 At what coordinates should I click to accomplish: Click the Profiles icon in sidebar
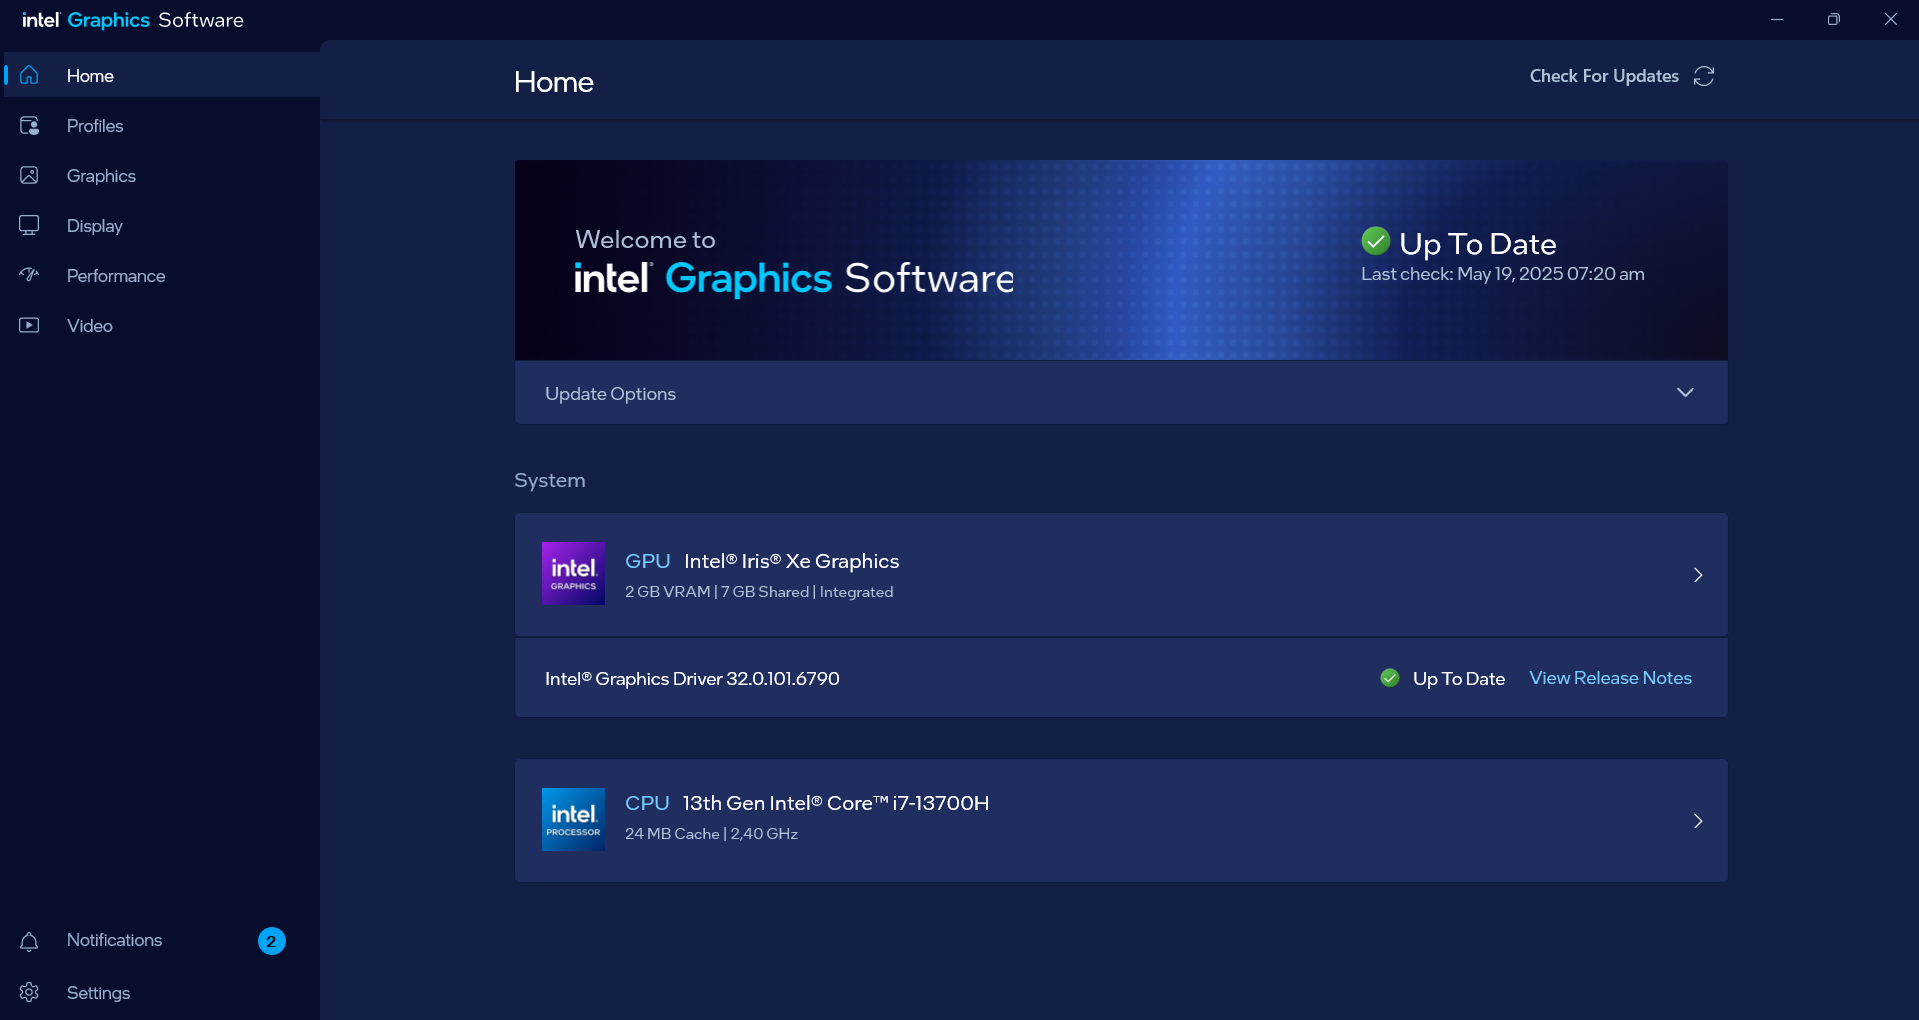(29, 125)
